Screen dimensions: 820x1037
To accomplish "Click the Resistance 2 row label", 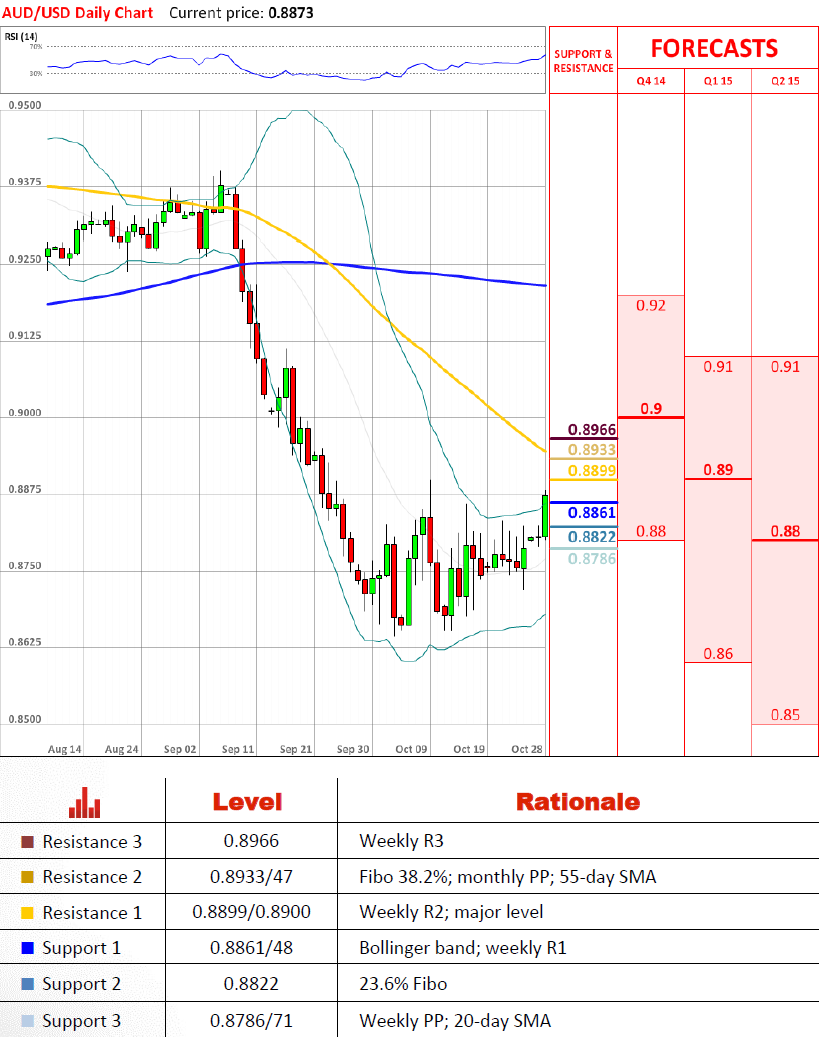I will tap(92, 877).
